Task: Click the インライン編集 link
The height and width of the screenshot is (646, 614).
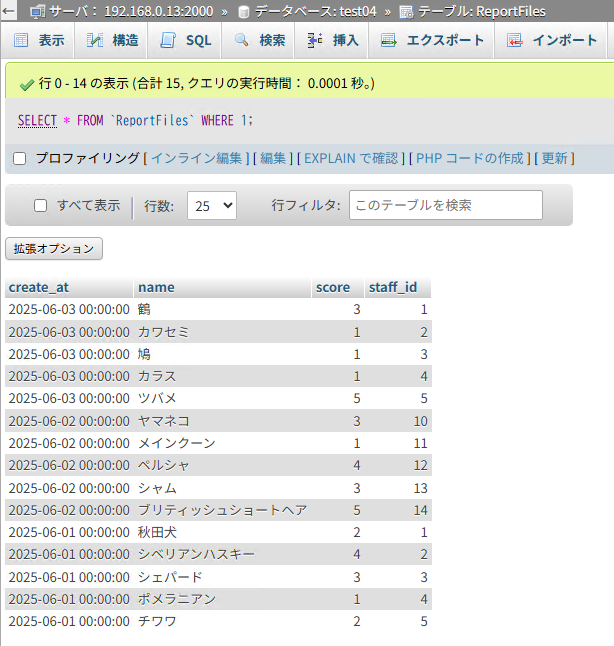Action: 196,158
